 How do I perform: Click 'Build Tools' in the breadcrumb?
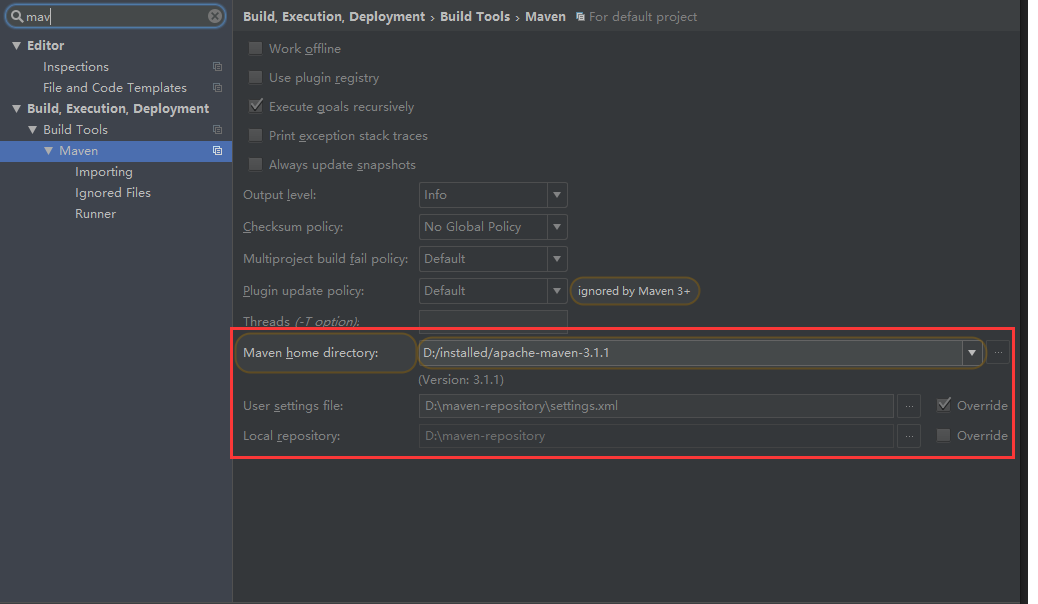point(475,17)
